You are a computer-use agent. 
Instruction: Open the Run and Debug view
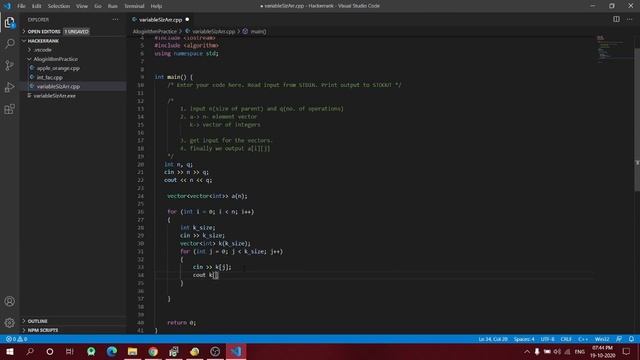coord(9,87)
